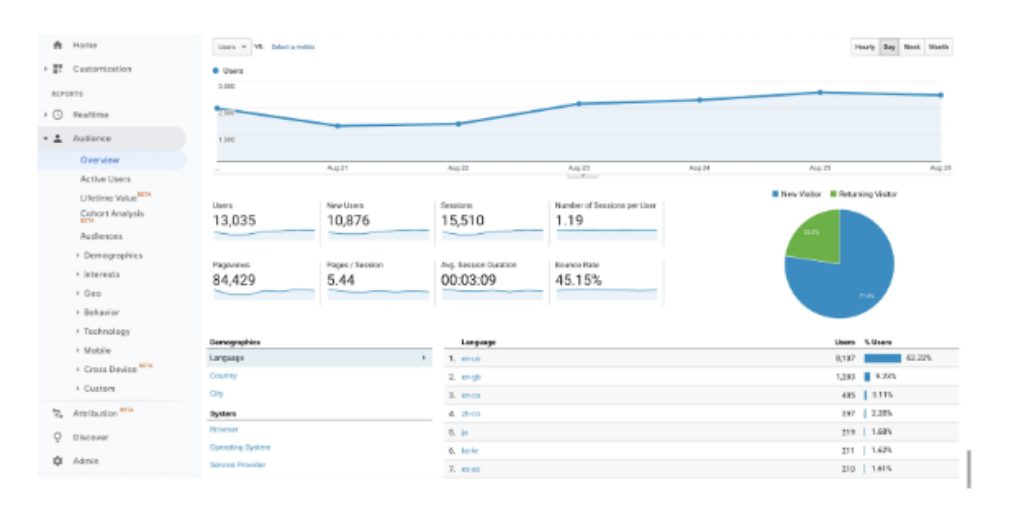Click the Customization dashboard icon
This screenshot has height=518, width=1014.
click(58, 69)
